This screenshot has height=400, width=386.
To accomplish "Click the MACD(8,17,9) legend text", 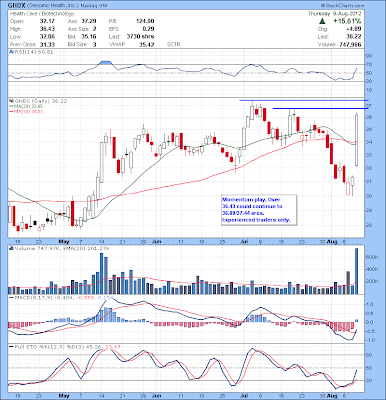I will (x=61, y=297).
